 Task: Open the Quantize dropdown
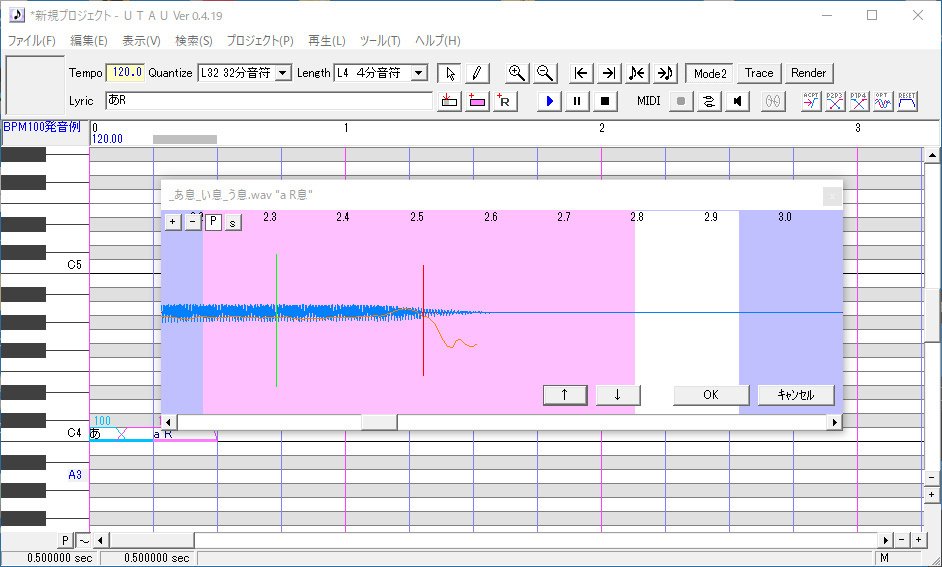coord(283,73)
